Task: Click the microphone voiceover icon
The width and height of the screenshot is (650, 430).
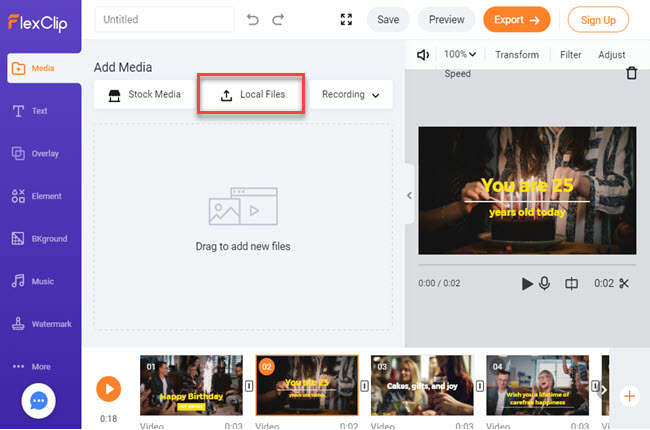Action: 545,284
